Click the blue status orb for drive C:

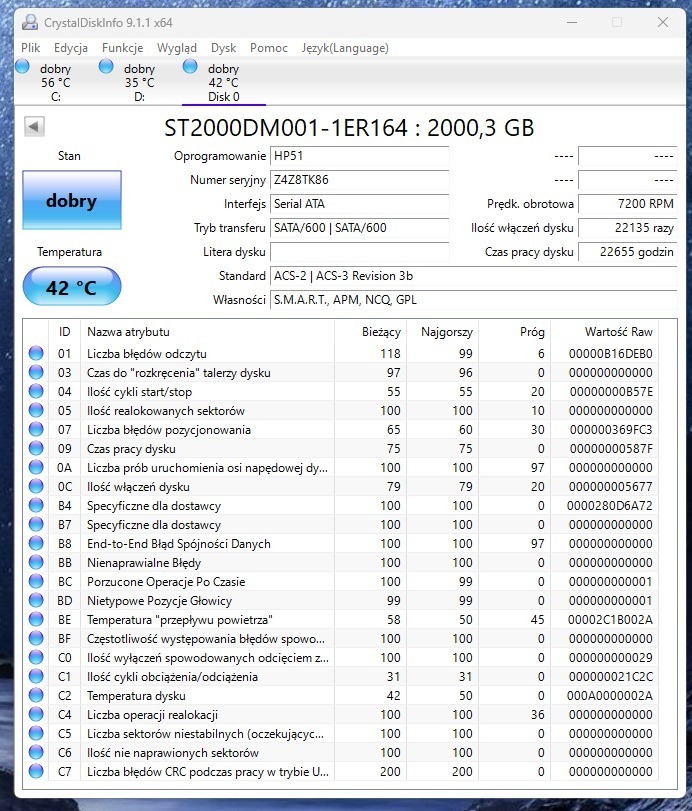coord(22,66)
